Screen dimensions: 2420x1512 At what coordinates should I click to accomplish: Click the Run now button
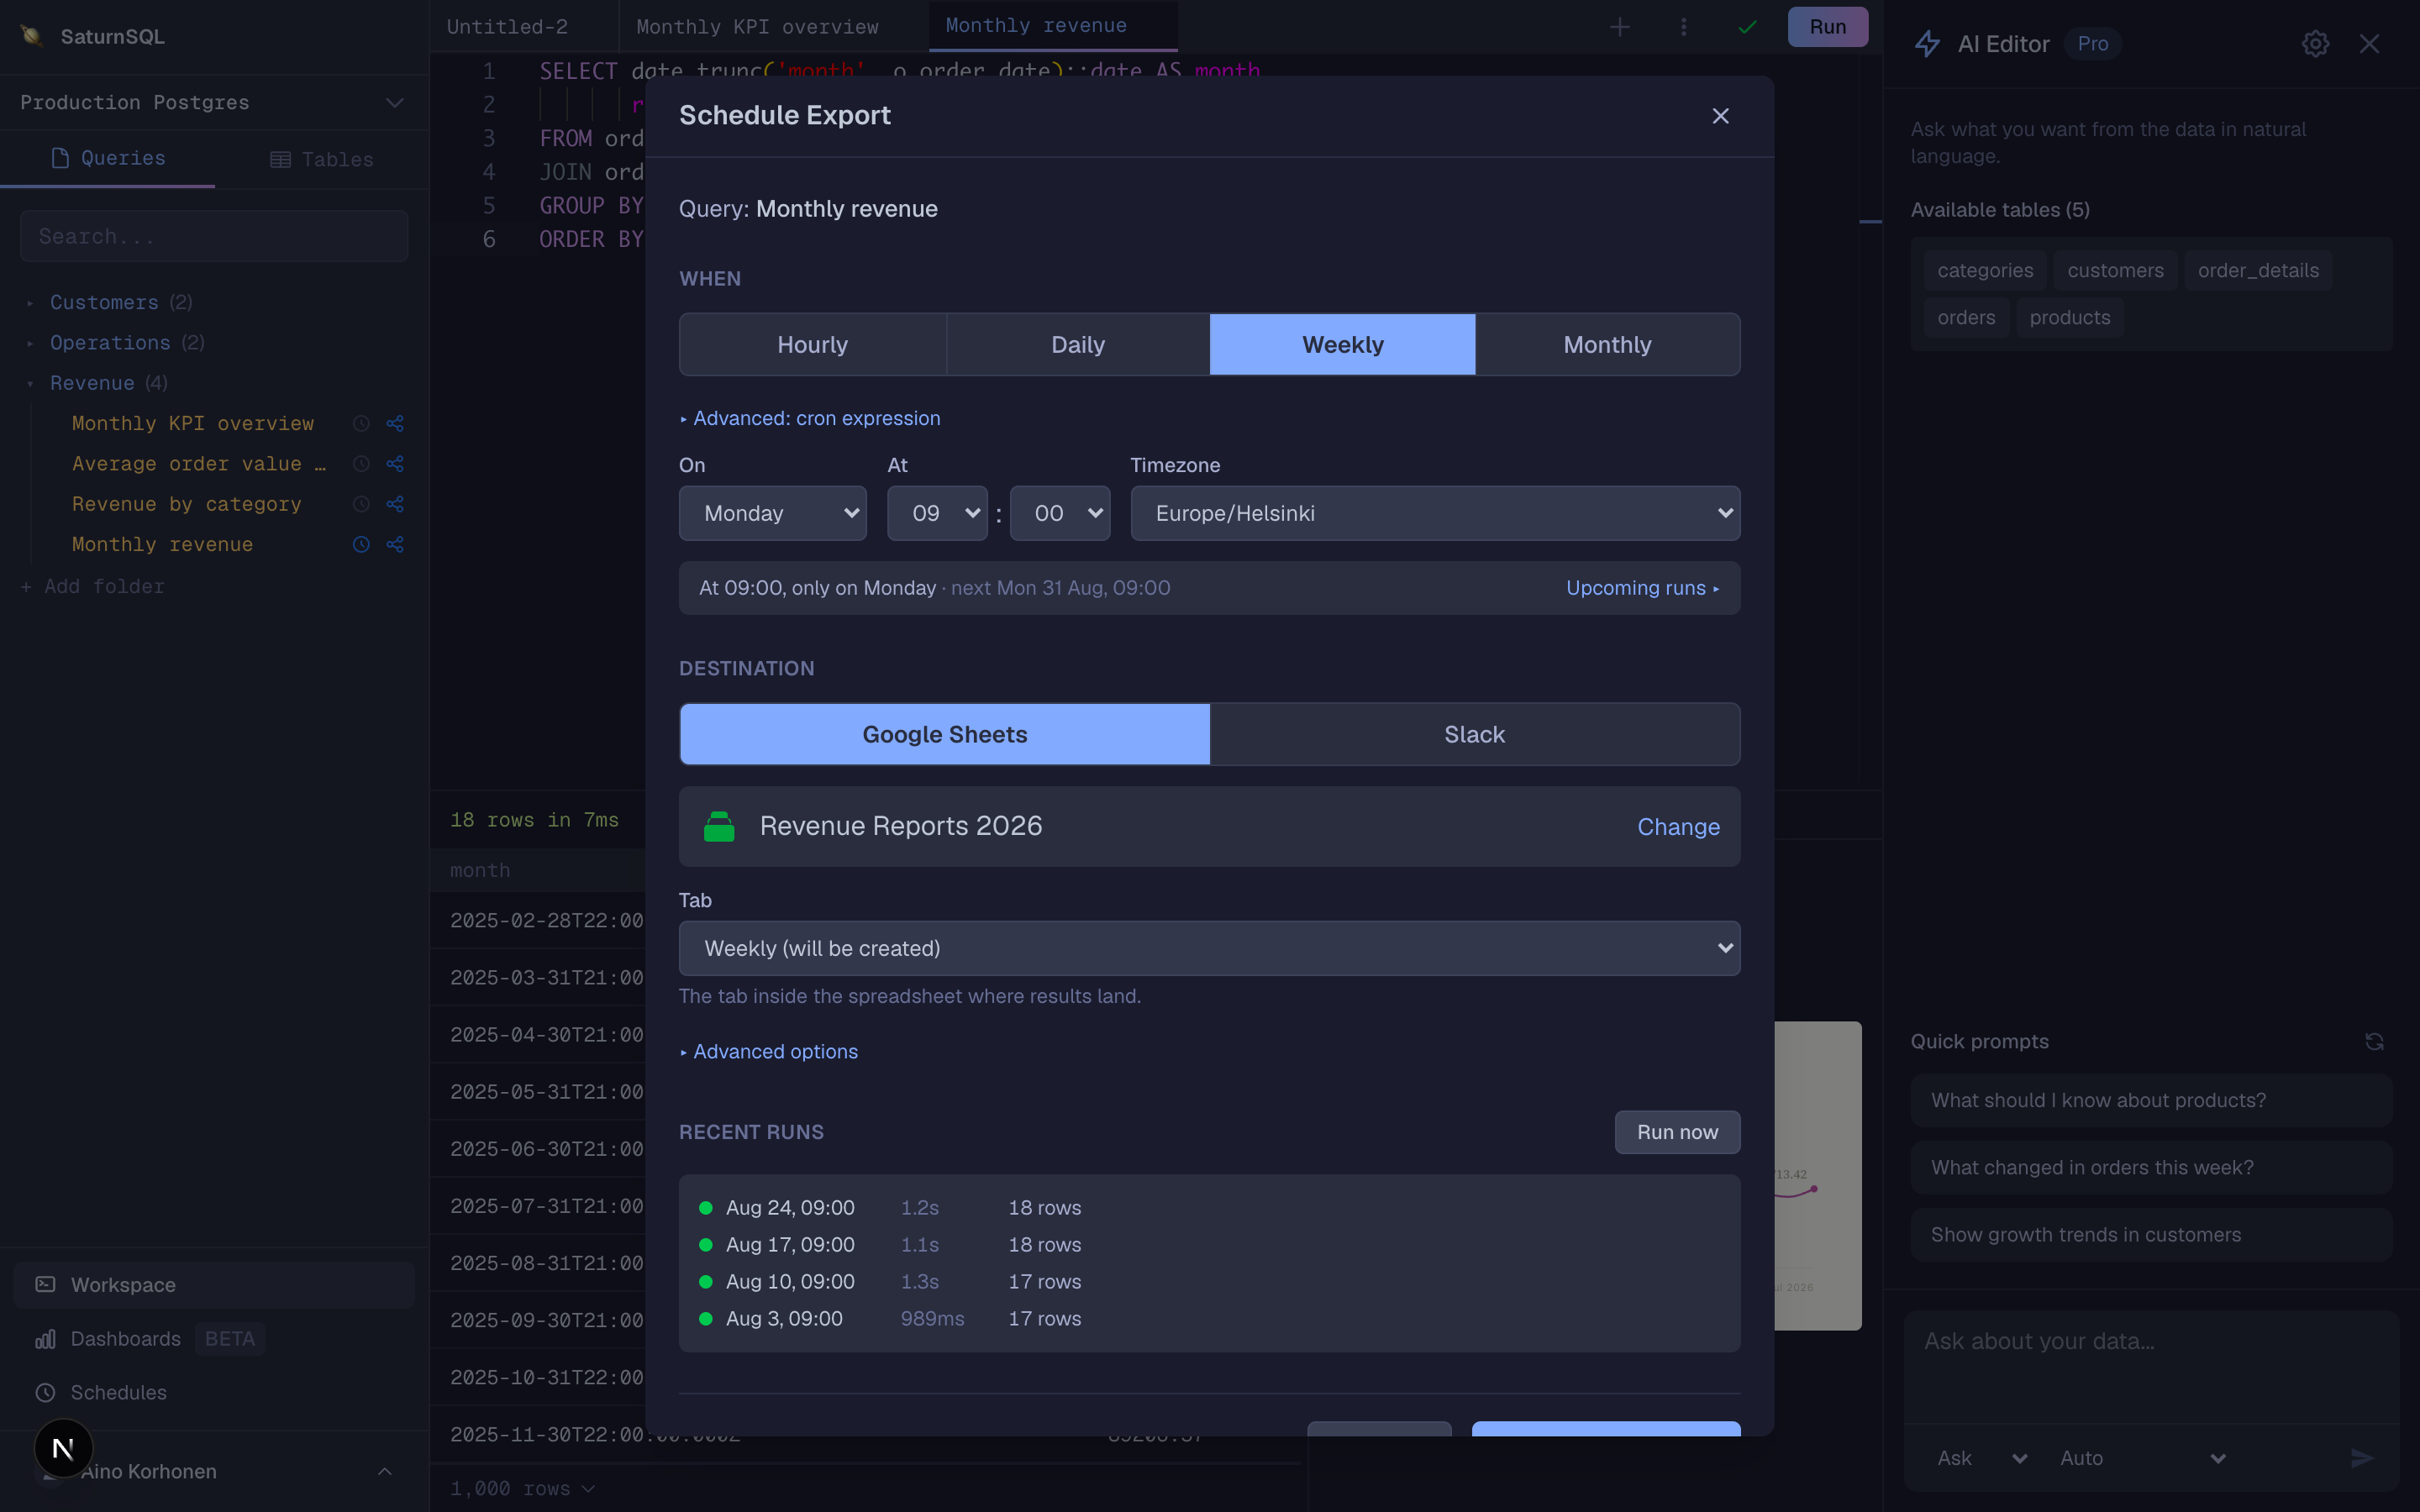(1677, 1132)
